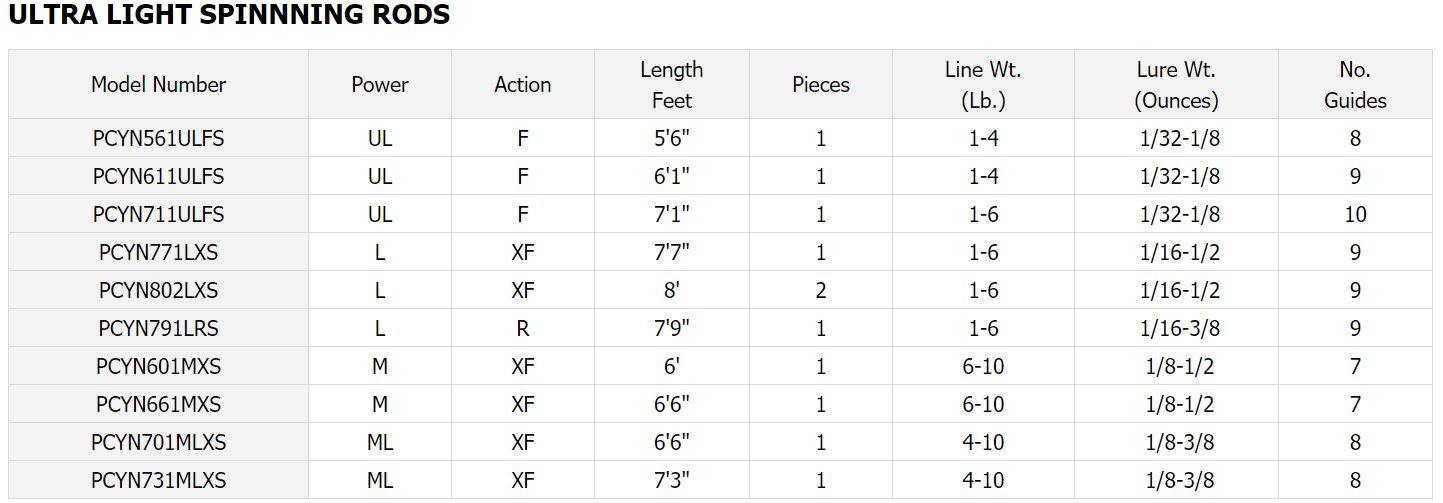The height and width of the screenshot is (503, 1443).
Task: Click the Pieces column header
Action: 821,85
